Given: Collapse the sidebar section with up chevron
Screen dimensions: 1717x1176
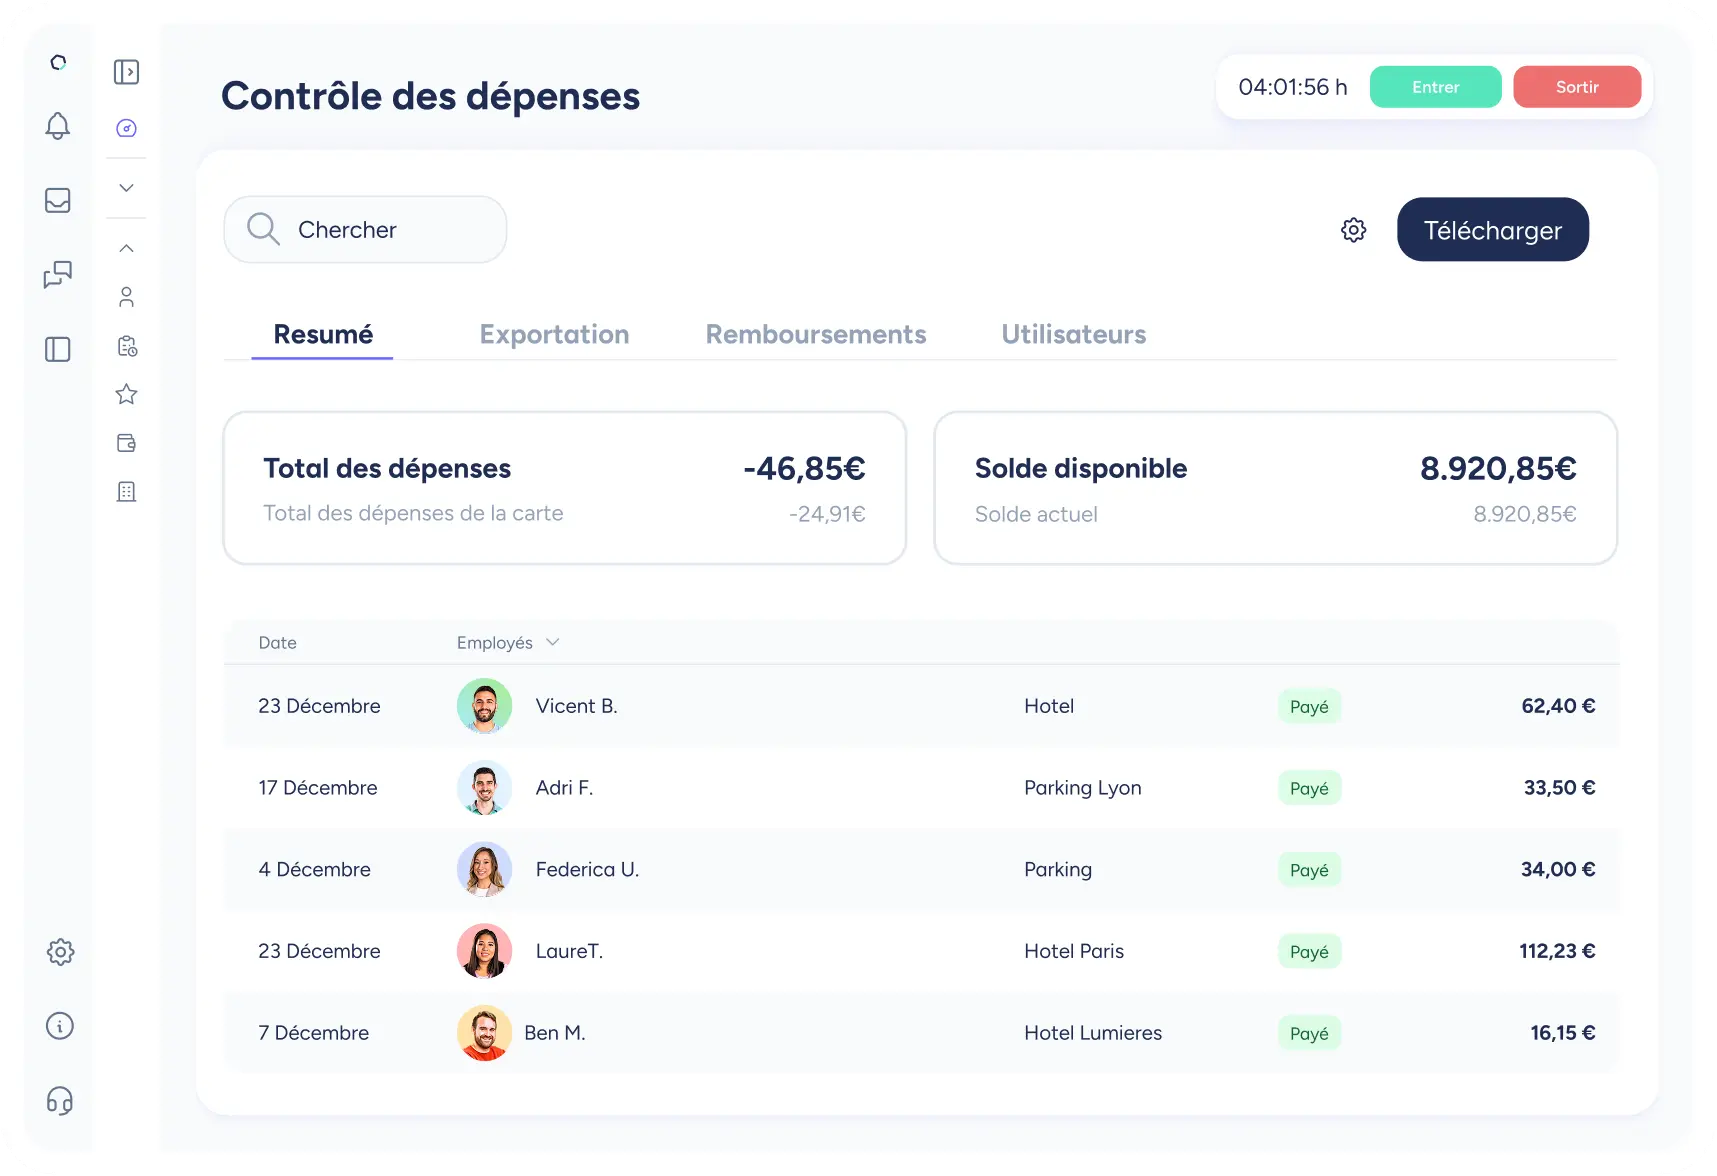Looking at the screenshot, I should (x=126, y=248).
